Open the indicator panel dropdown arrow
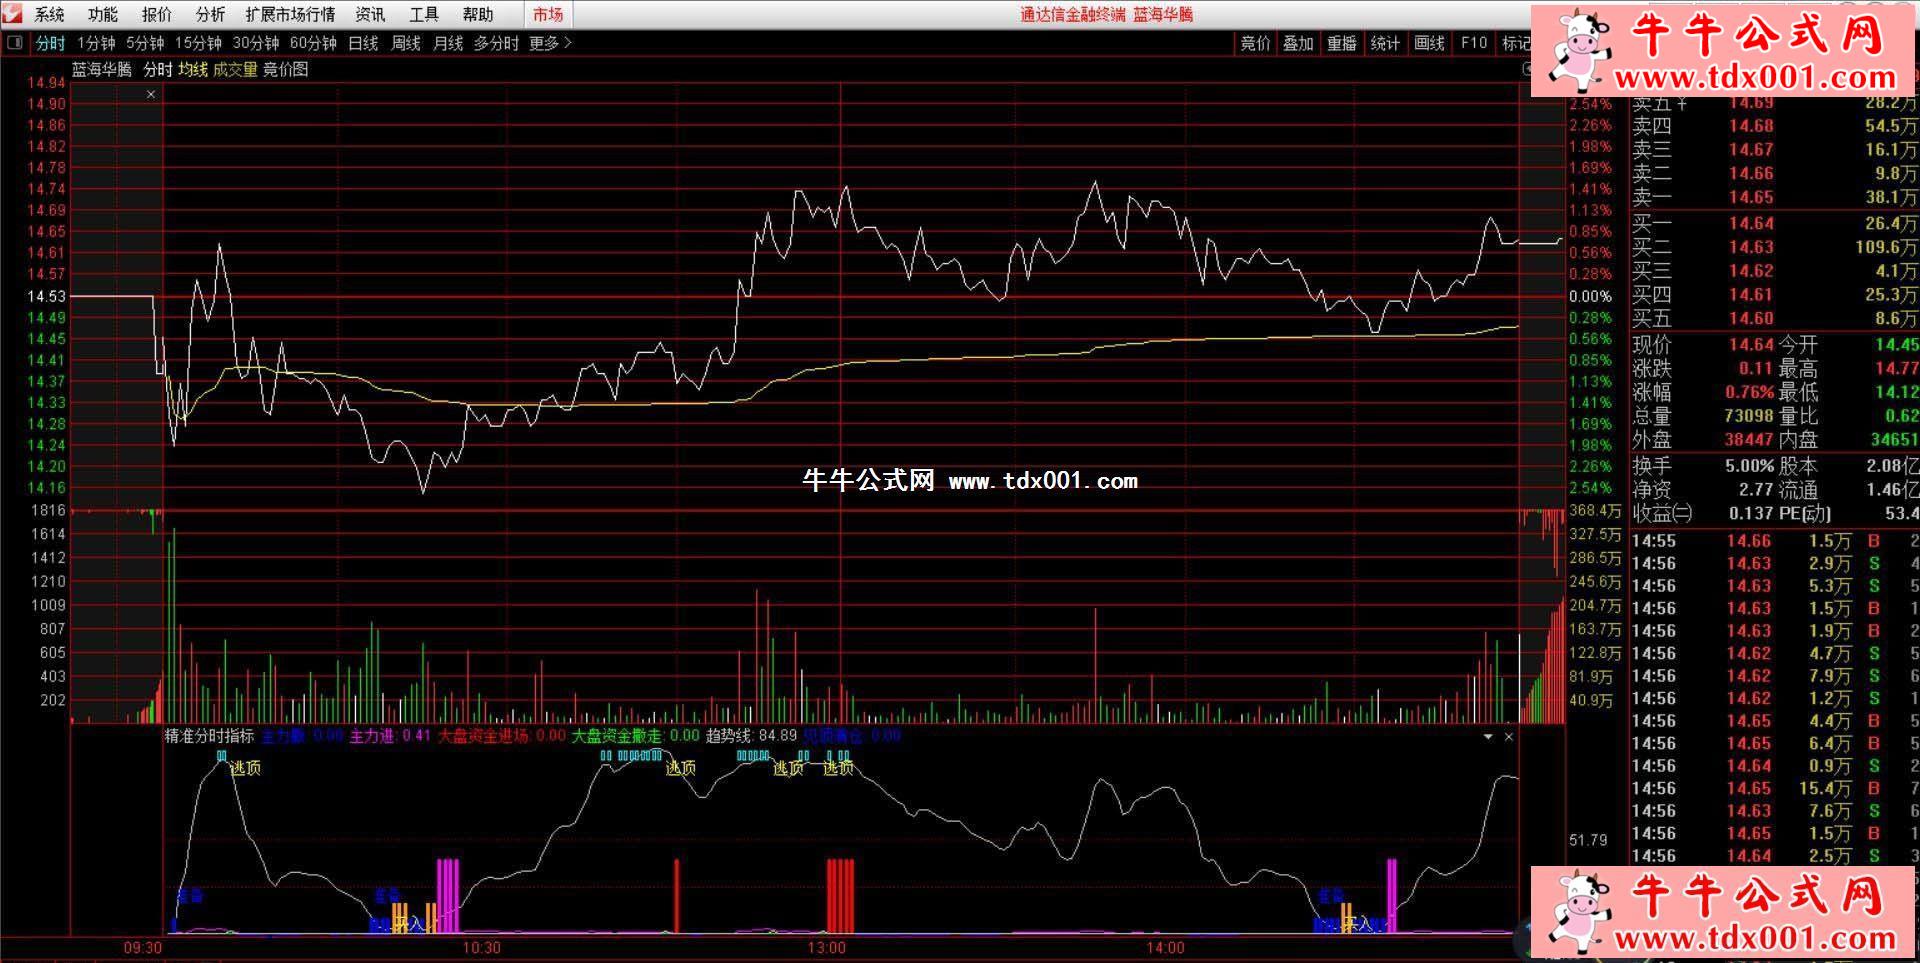The width and height of the screenshot is (1920, 963). [1488, 737]
